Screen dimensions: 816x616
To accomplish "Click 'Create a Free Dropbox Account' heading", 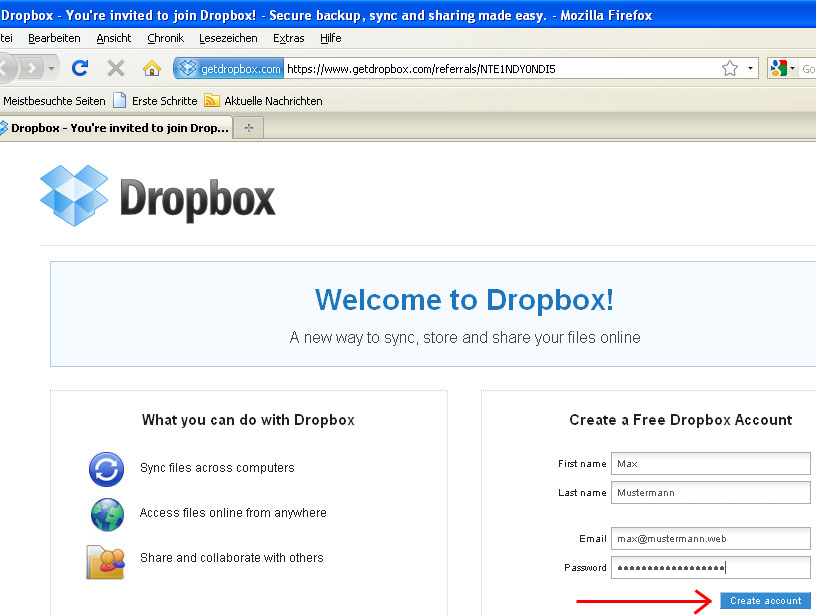I will [x=681, y=420].
